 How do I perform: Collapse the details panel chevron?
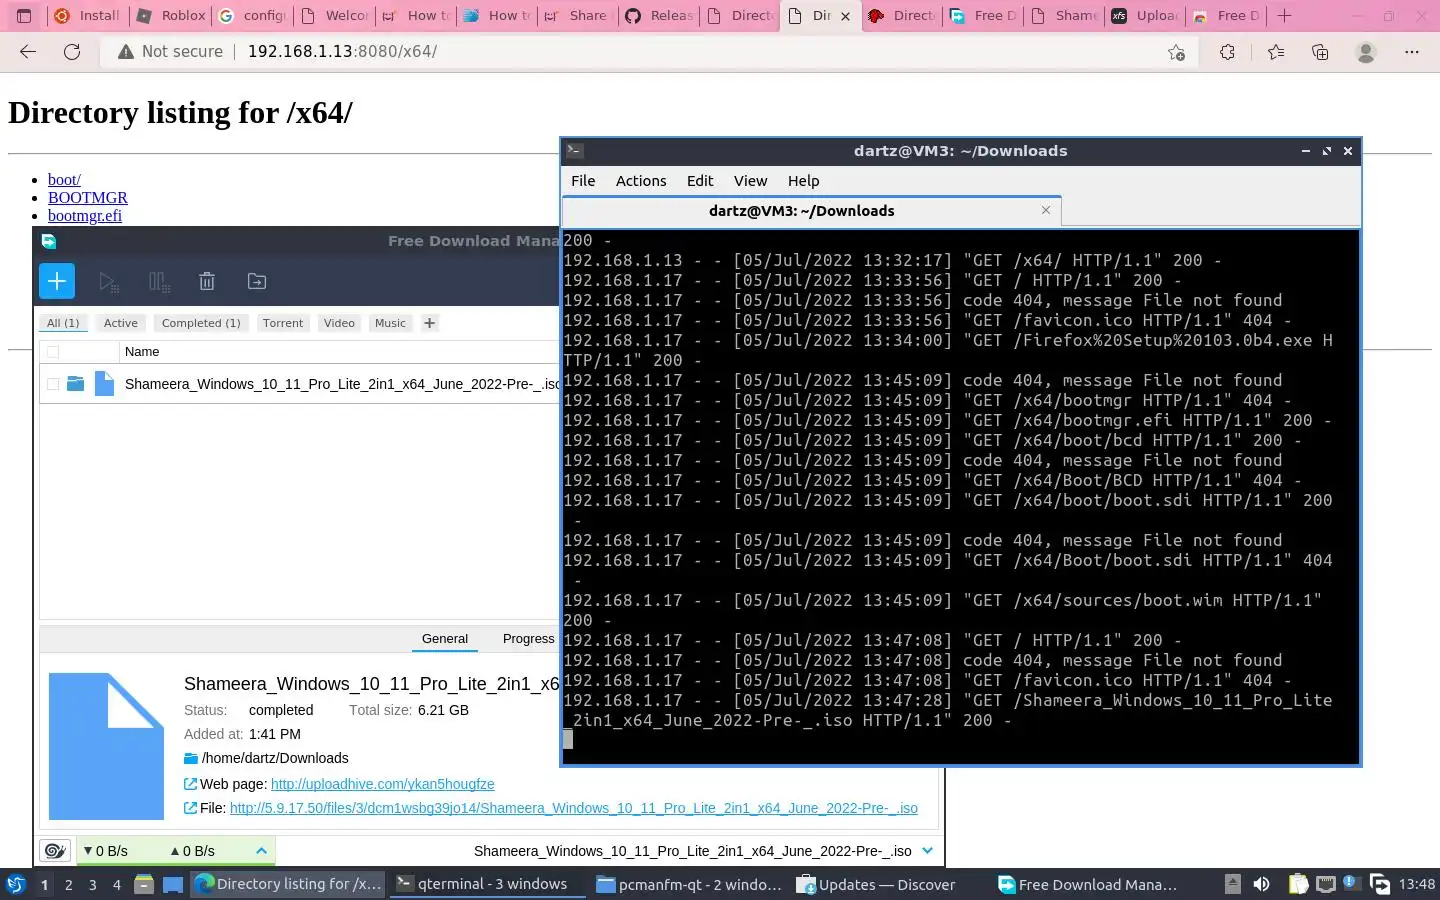927,851
